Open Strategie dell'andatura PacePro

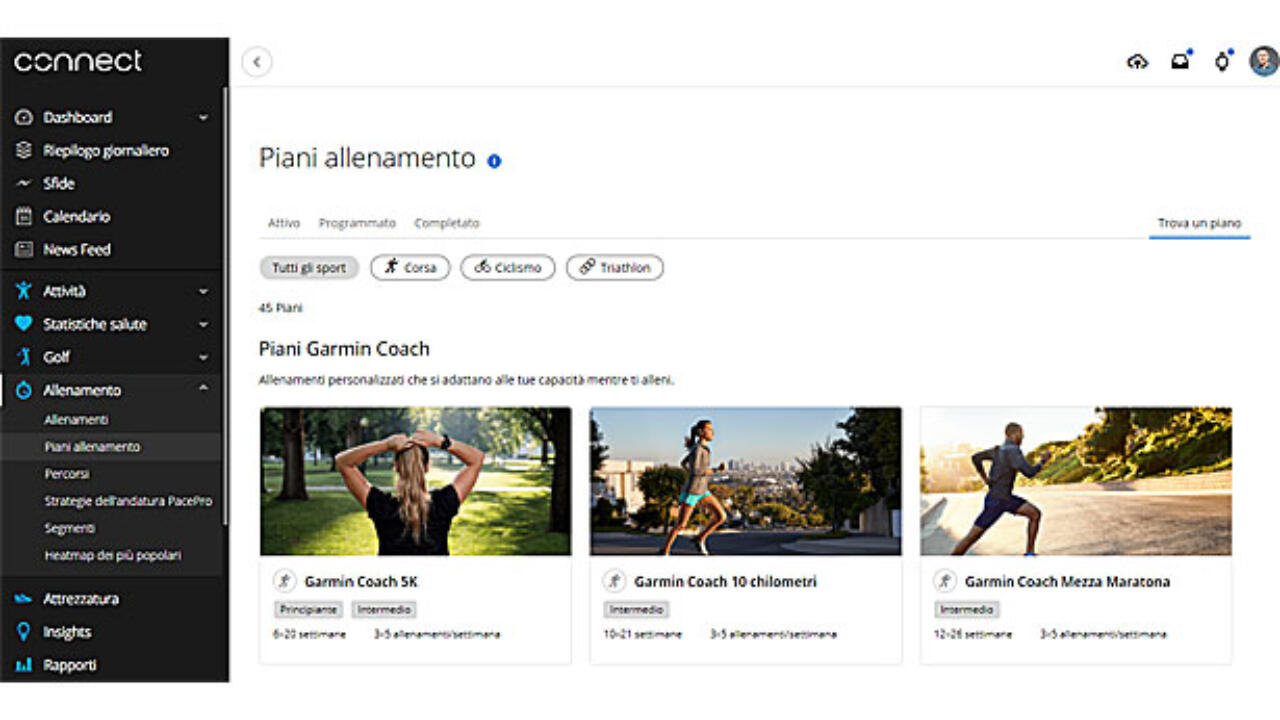pyautogui.click(x=128, y=501)
